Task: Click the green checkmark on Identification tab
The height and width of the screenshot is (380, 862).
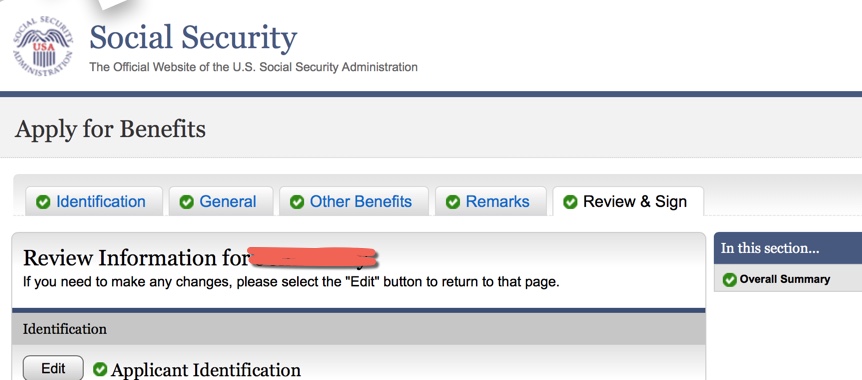Action: 43,202
